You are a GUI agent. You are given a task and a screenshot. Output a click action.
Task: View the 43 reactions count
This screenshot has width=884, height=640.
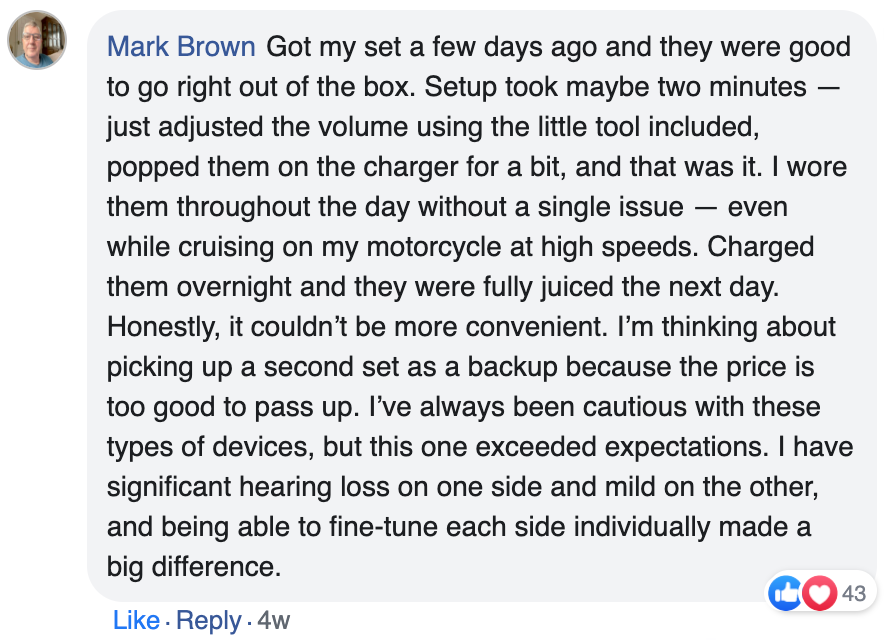coord(854,594)
